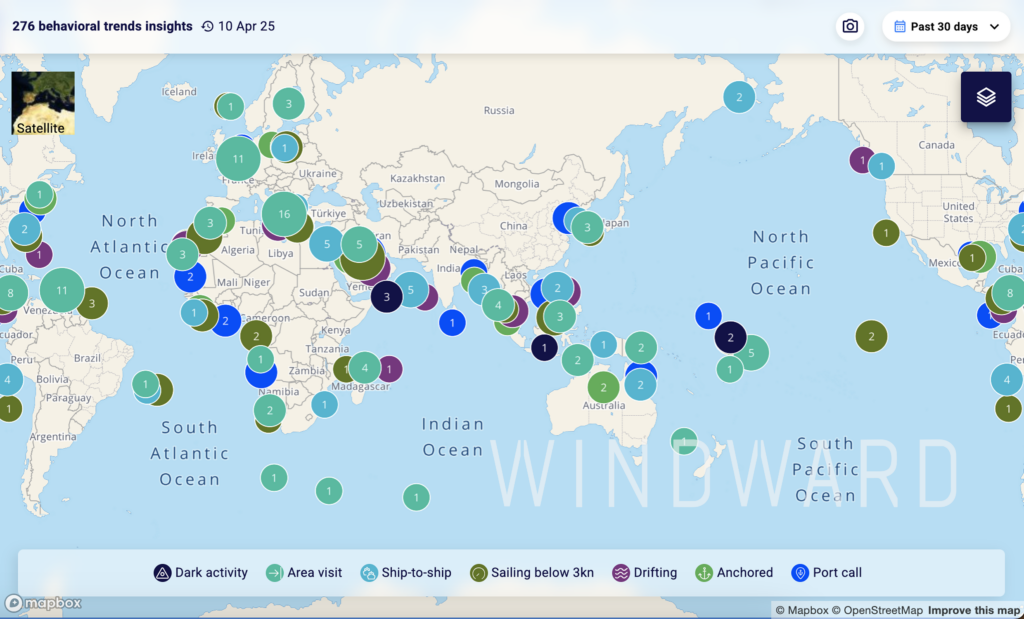Click the Port call legend icon
The height and width of the screenshot is (619, 1024).
tap(800, 573)
